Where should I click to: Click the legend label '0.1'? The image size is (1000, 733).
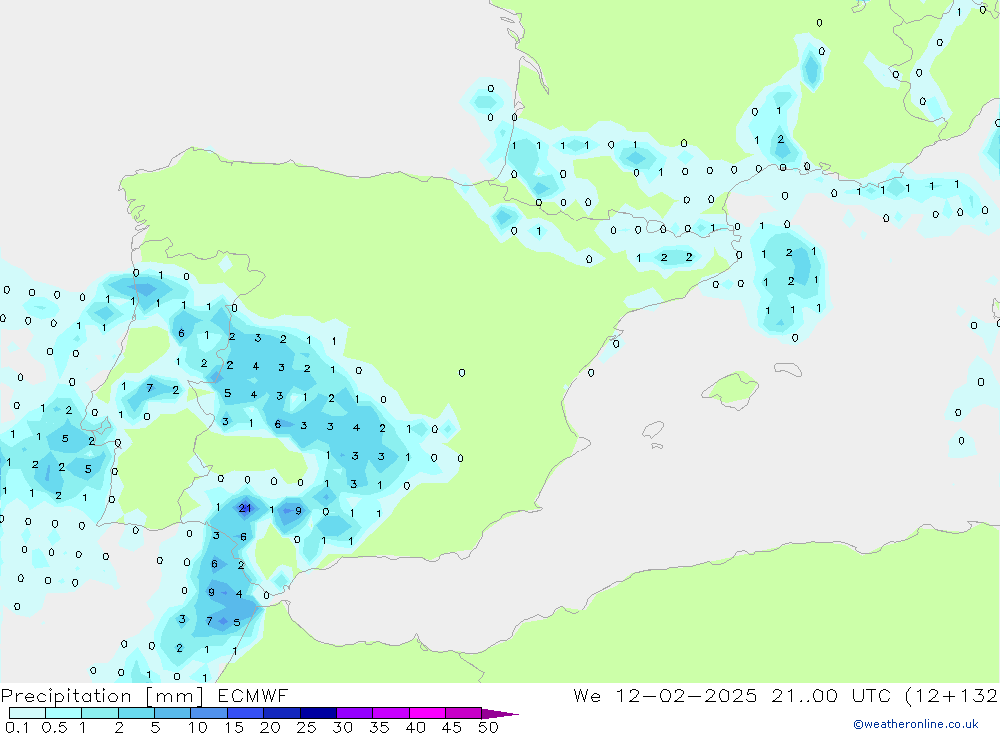[x=17, y=727]
